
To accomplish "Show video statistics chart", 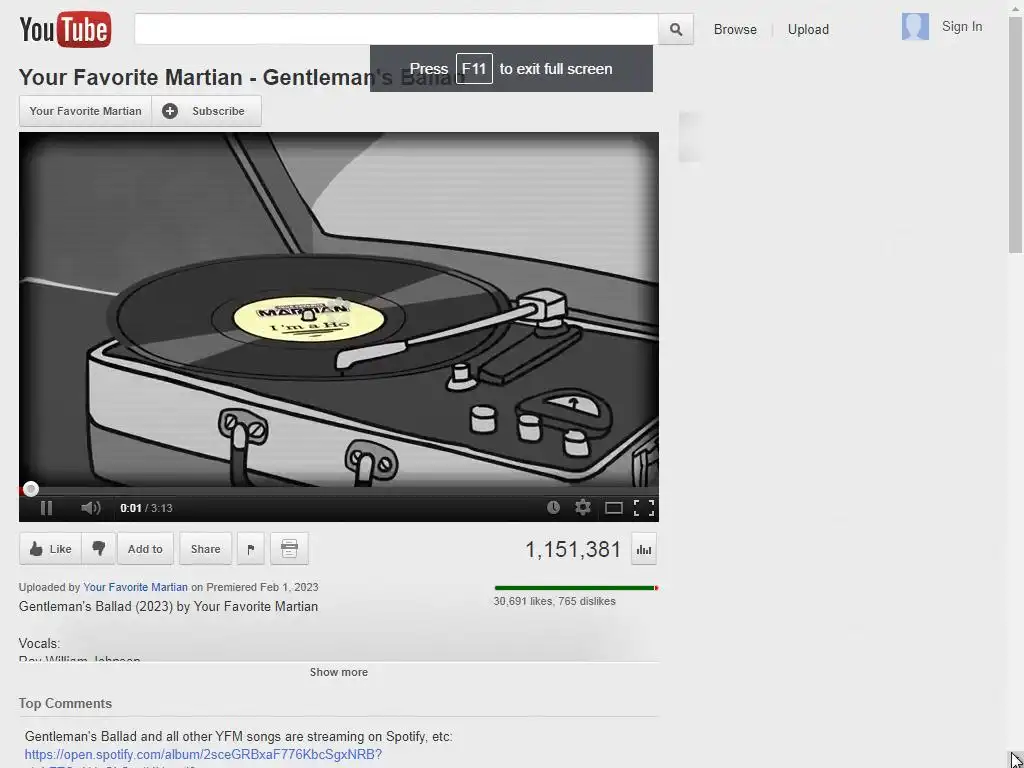I will (x=644, y=550).
